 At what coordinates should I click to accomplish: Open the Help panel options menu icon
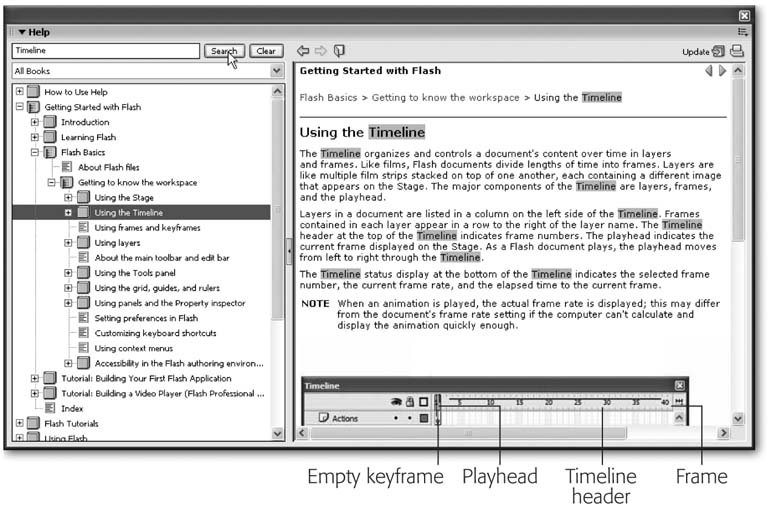point(742,32)
